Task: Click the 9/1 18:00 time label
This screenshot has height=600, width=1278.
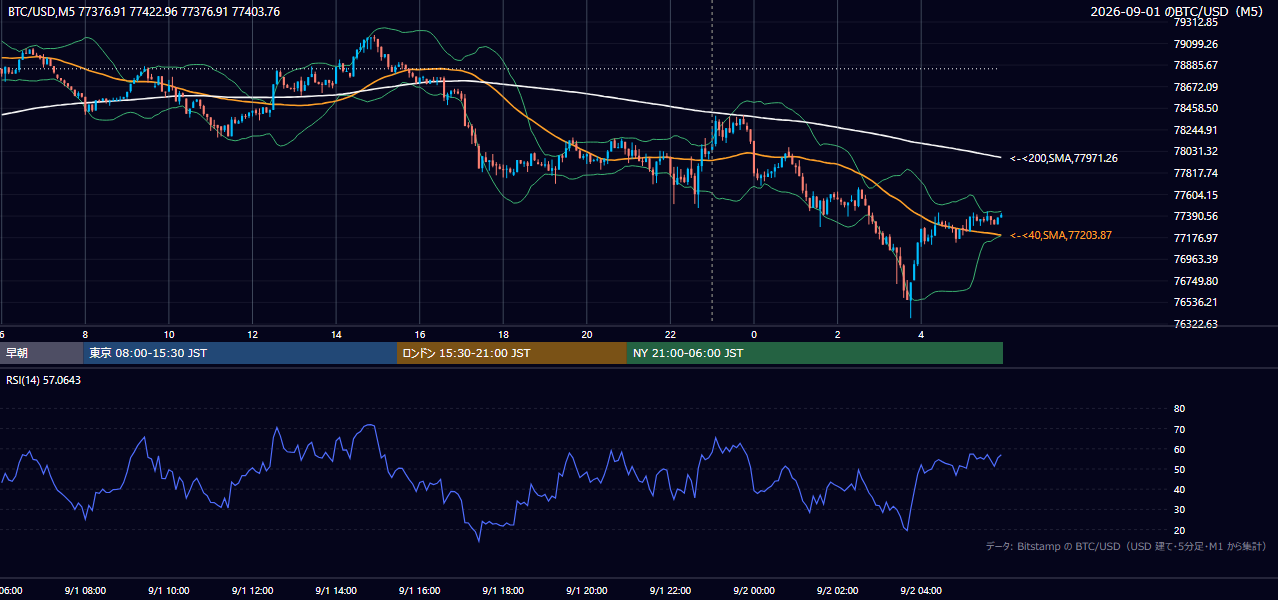Action: point(503,591)
